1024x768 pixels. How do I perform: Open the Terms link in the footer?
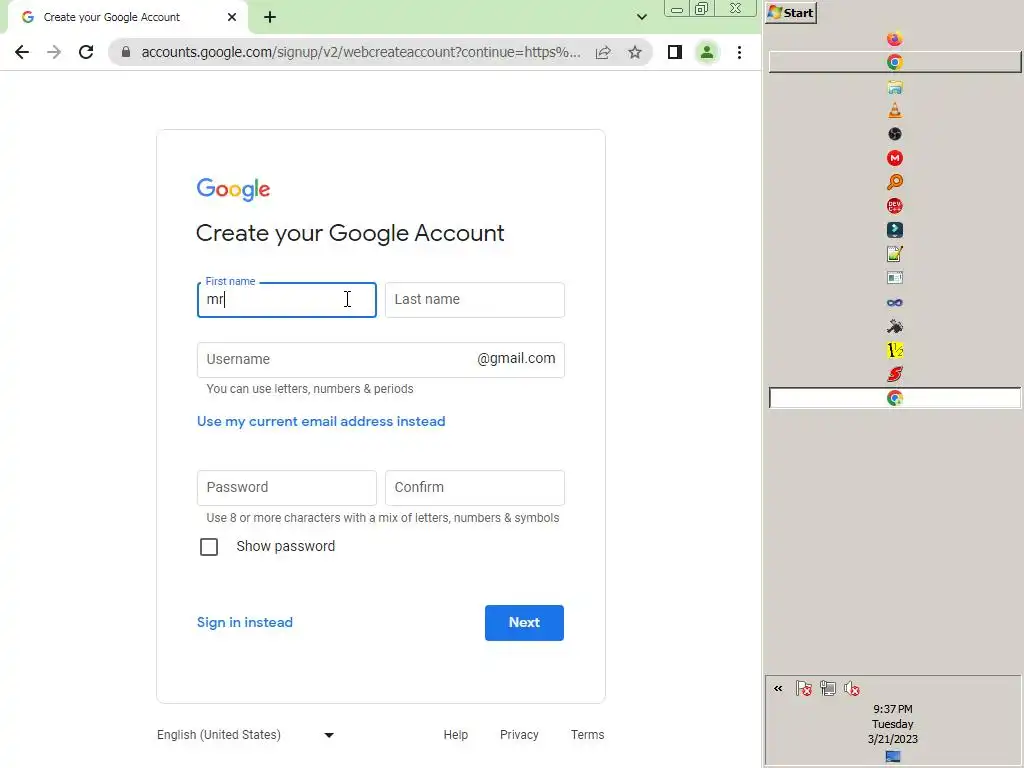point(588,735)
